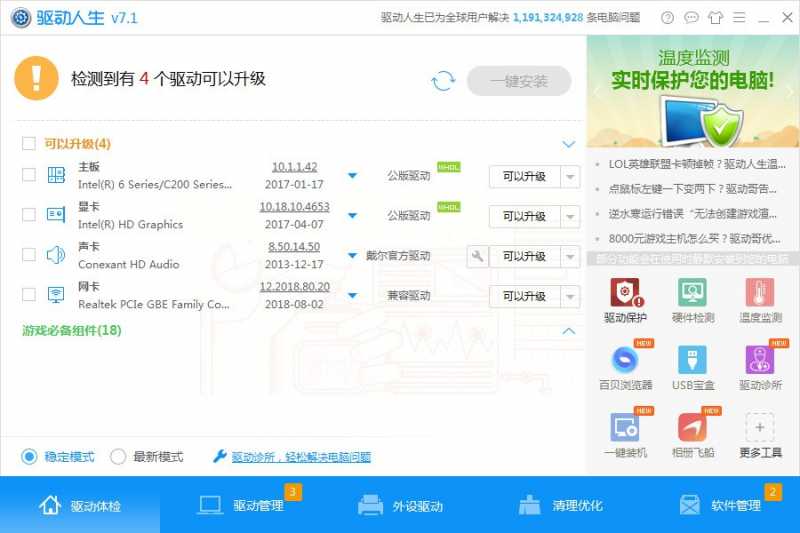This screenshot has height=533, width=800.
Task: Switch to 驱动管理 tab
Action: [x=240, y=505]
